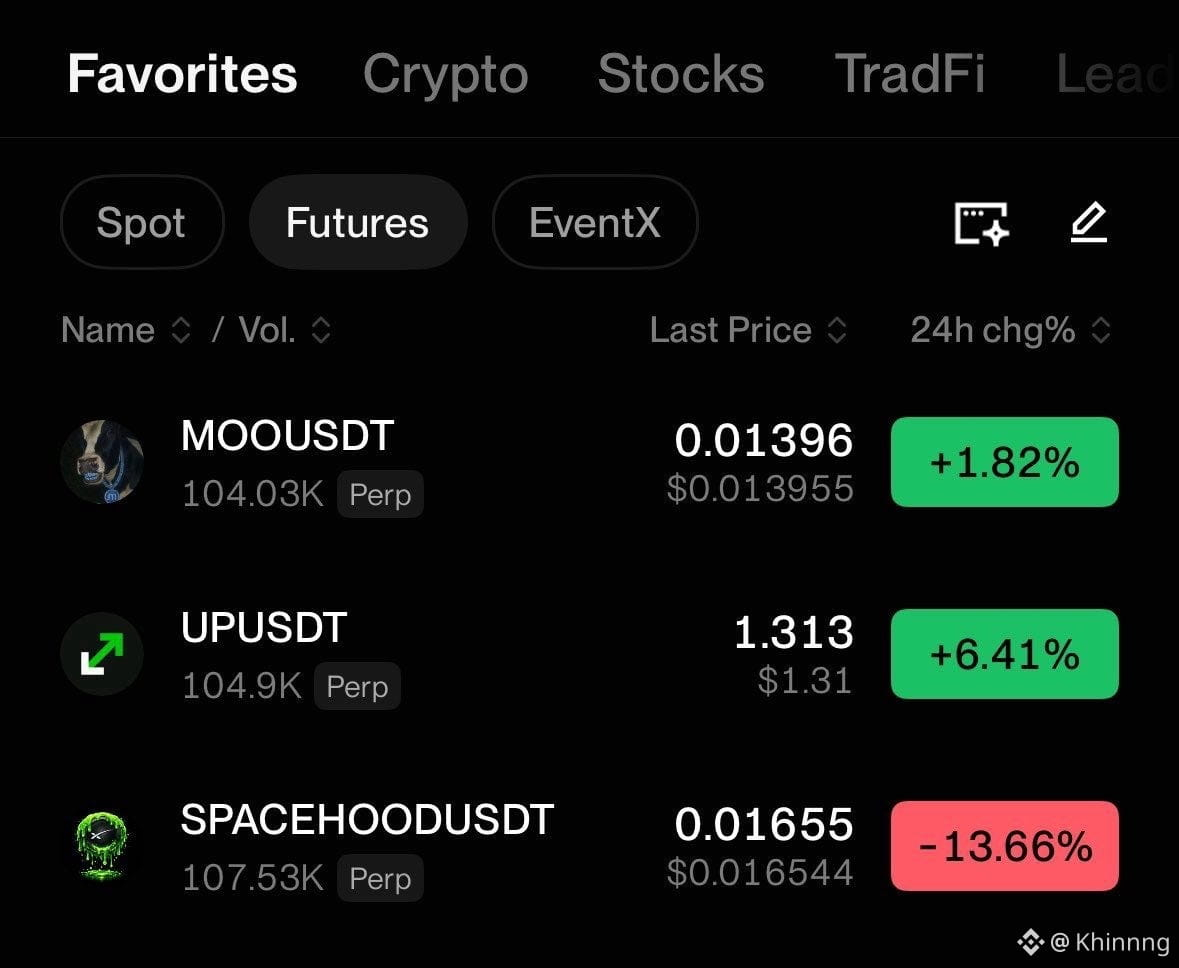Image resolution: width=1179 pixels, height=968 pixels.
Task: Select the Spot filter pill
Action: pyautogui.click(x=142, y=223)
